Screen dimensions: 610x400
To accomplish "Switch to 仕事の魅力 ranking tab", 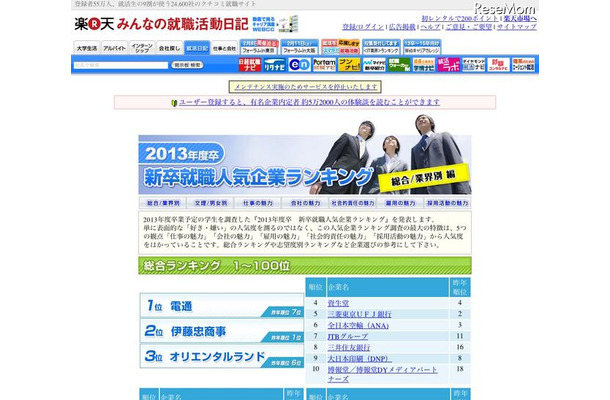I will point(258,203).
